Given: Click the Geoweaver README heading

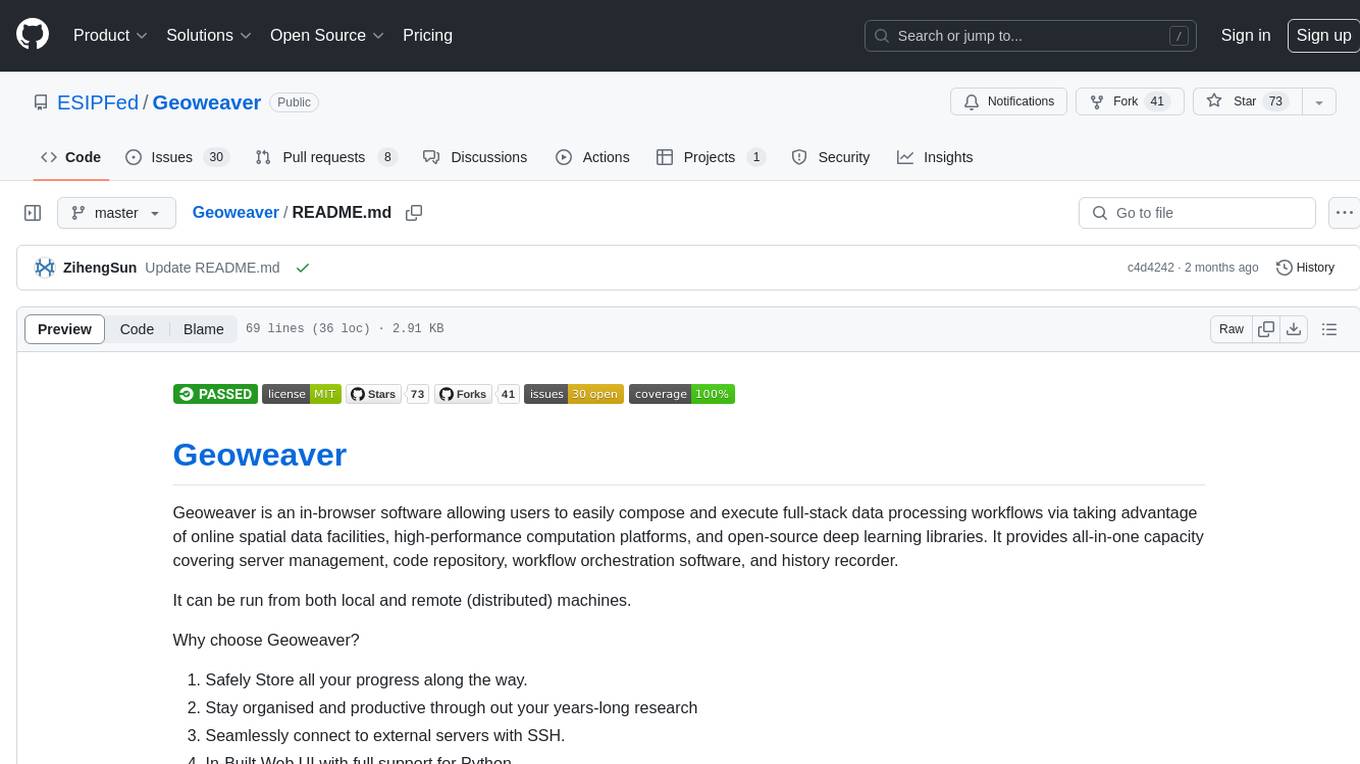Looking at the screenshot, I should (260, 454).
